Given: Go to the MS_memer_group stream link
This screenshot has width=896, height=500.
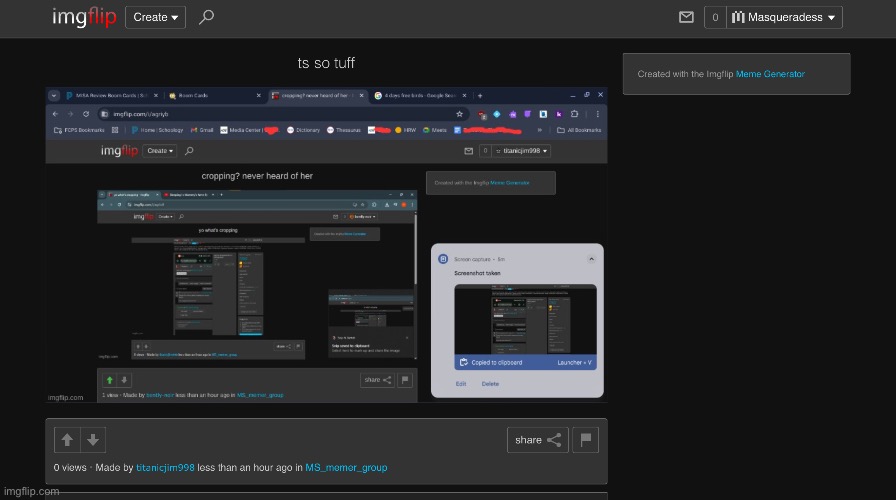Looking at the screenshot, I should click(346, 468).
